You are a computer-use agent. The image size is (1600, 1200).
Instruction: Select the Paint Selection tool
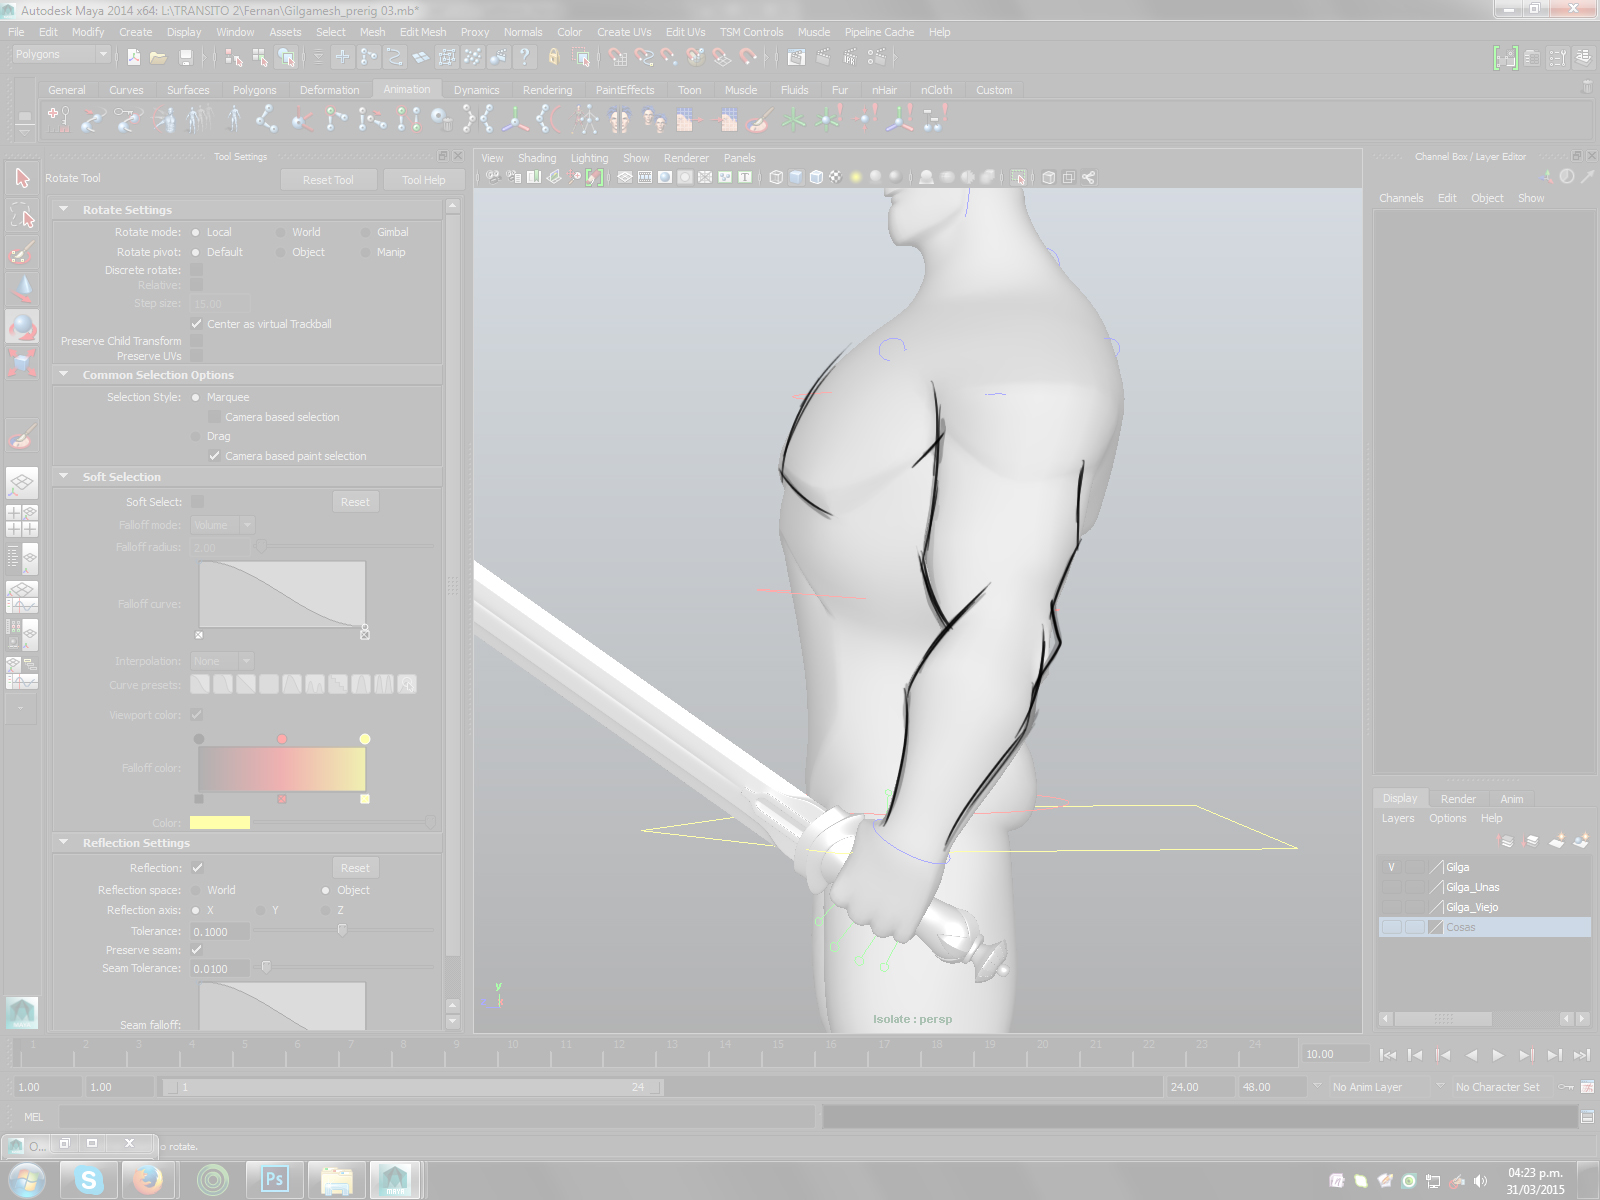click(22, 252)
